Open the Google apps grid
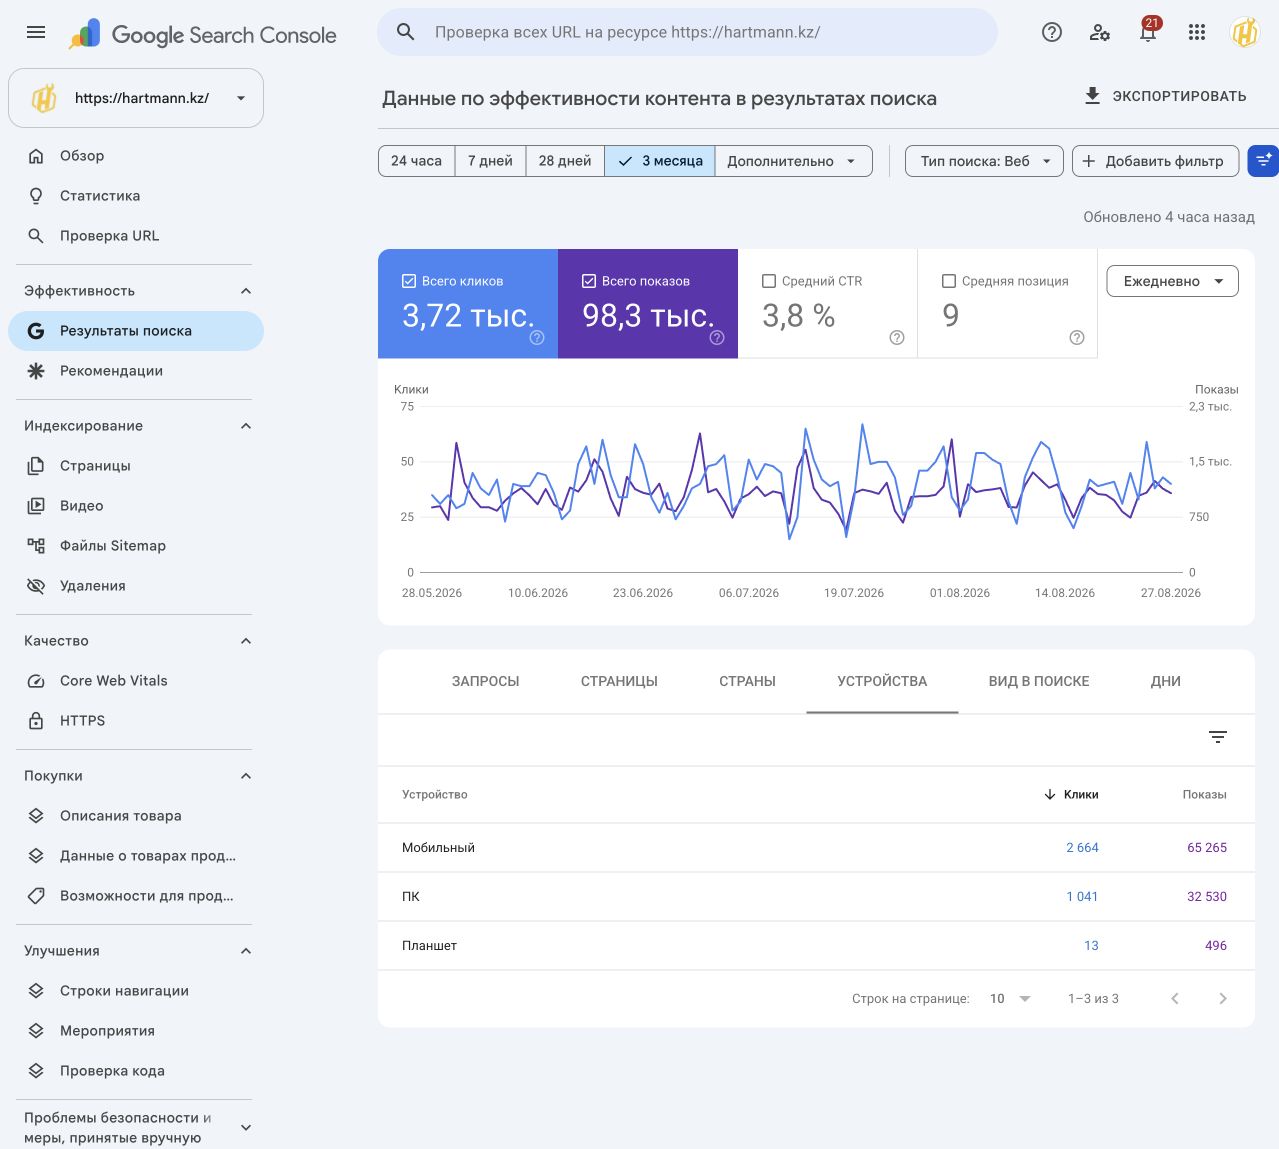This screenshot has width=1279, height=1149. click(1197, 33)
